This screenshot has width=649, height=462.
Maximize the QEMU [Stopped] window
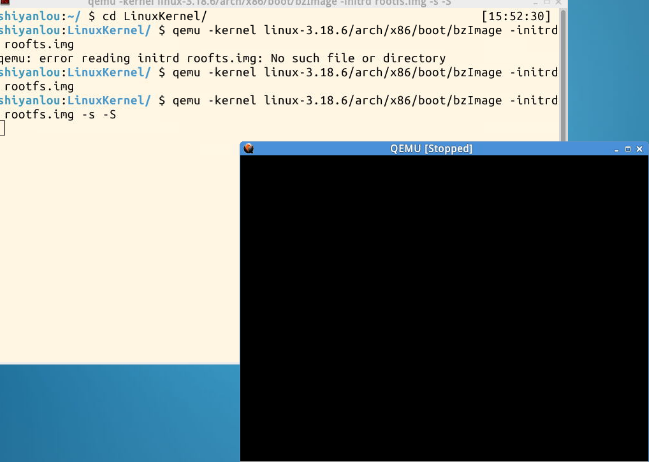pos(628,149)
